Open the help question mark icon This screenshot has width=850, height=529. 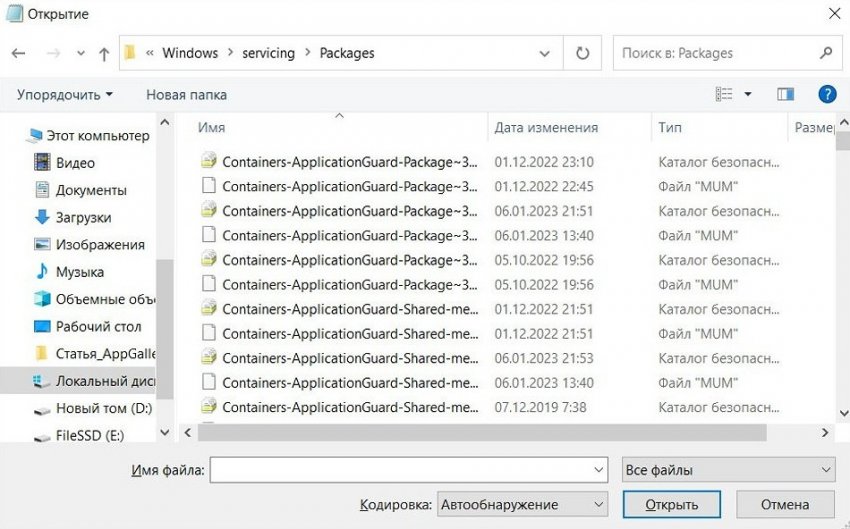pos(827,94)
